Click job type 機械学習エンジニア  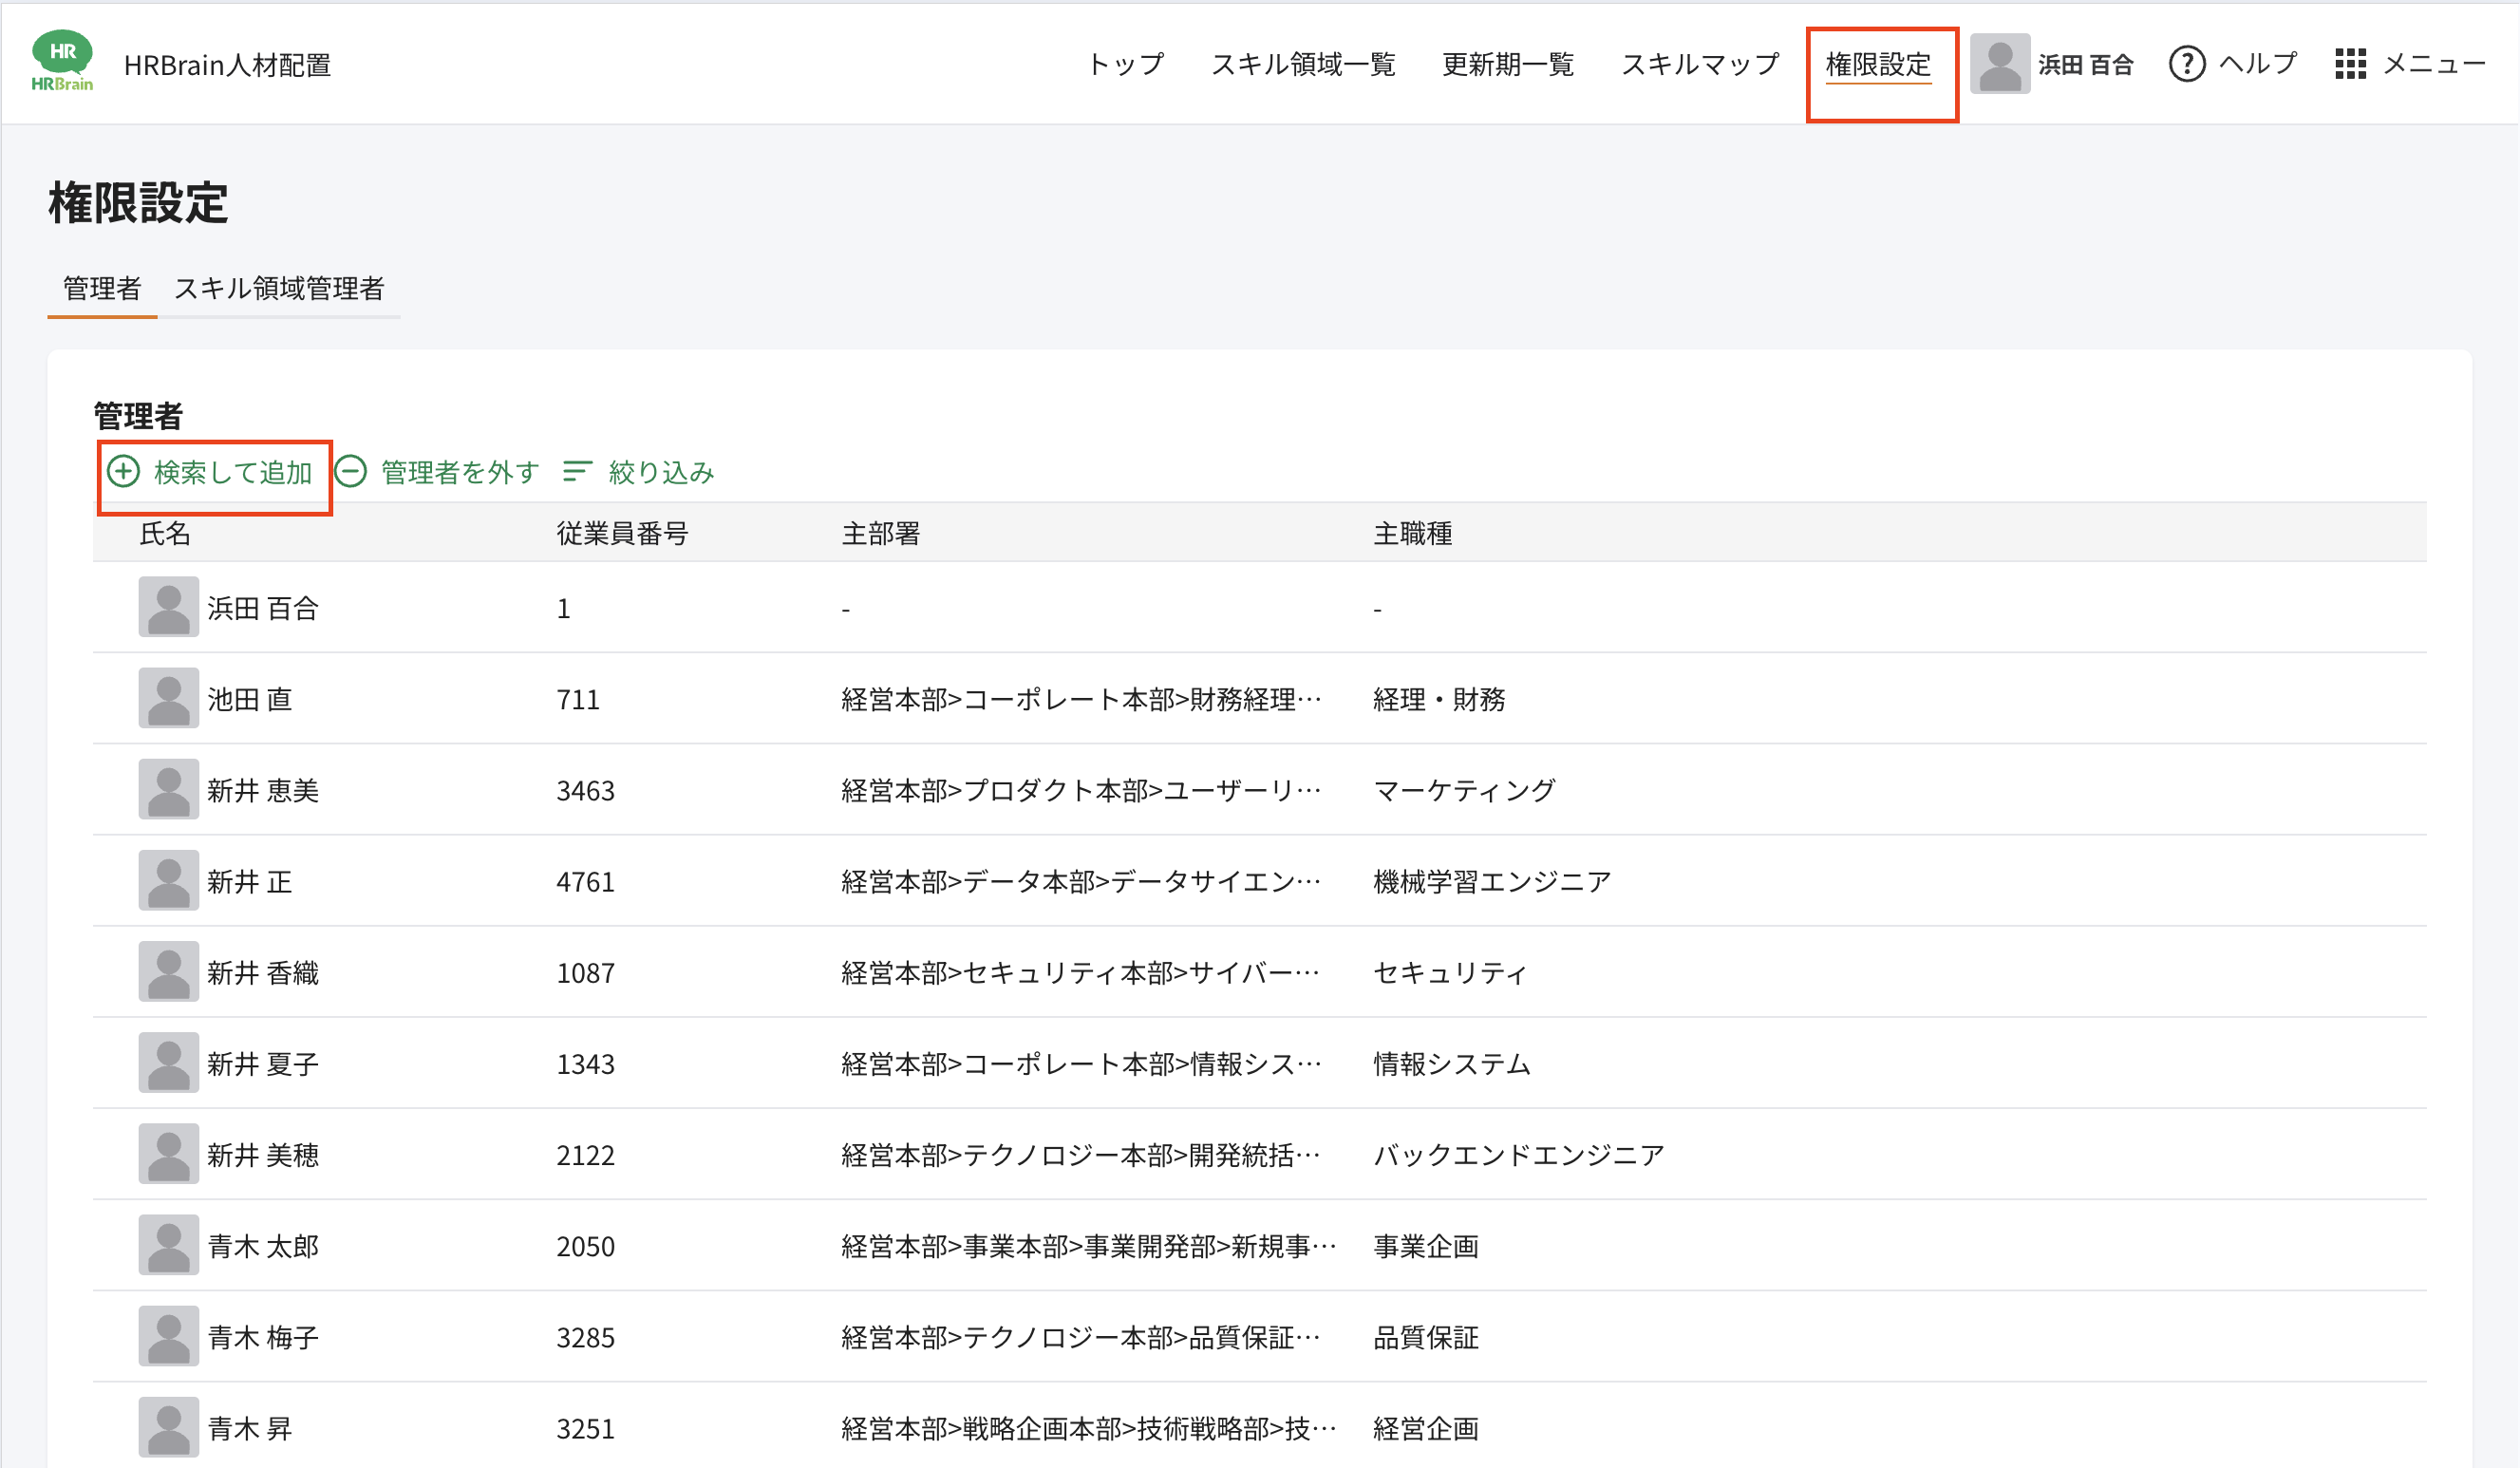1492,881
